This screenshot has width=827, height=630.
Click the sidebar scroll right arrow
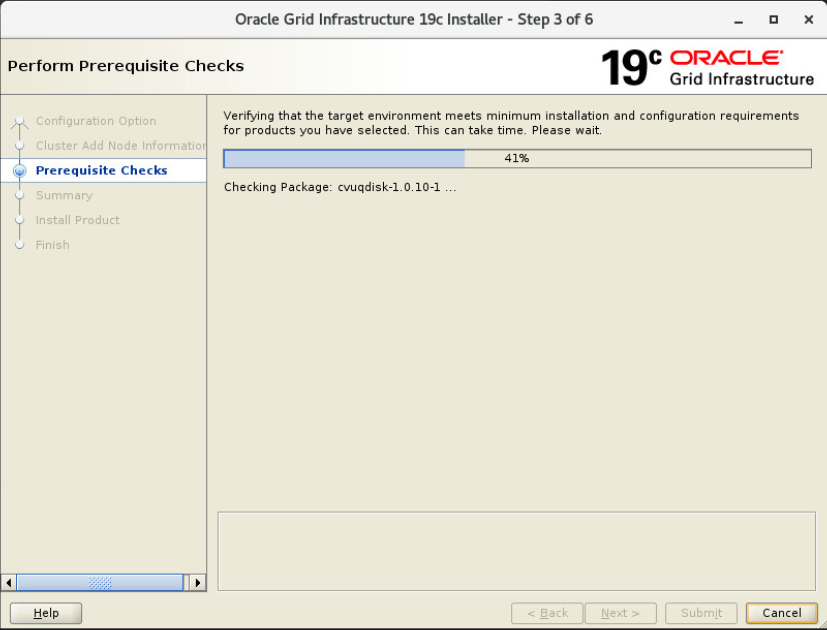coord(198,583)
